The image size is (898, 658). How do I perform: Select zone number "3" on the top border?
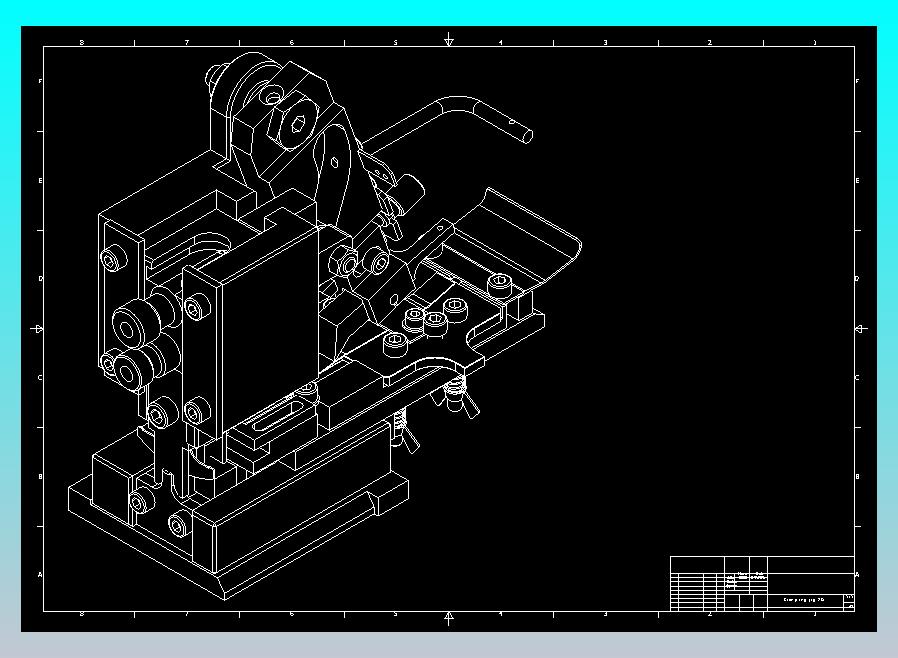click(605, 42)
